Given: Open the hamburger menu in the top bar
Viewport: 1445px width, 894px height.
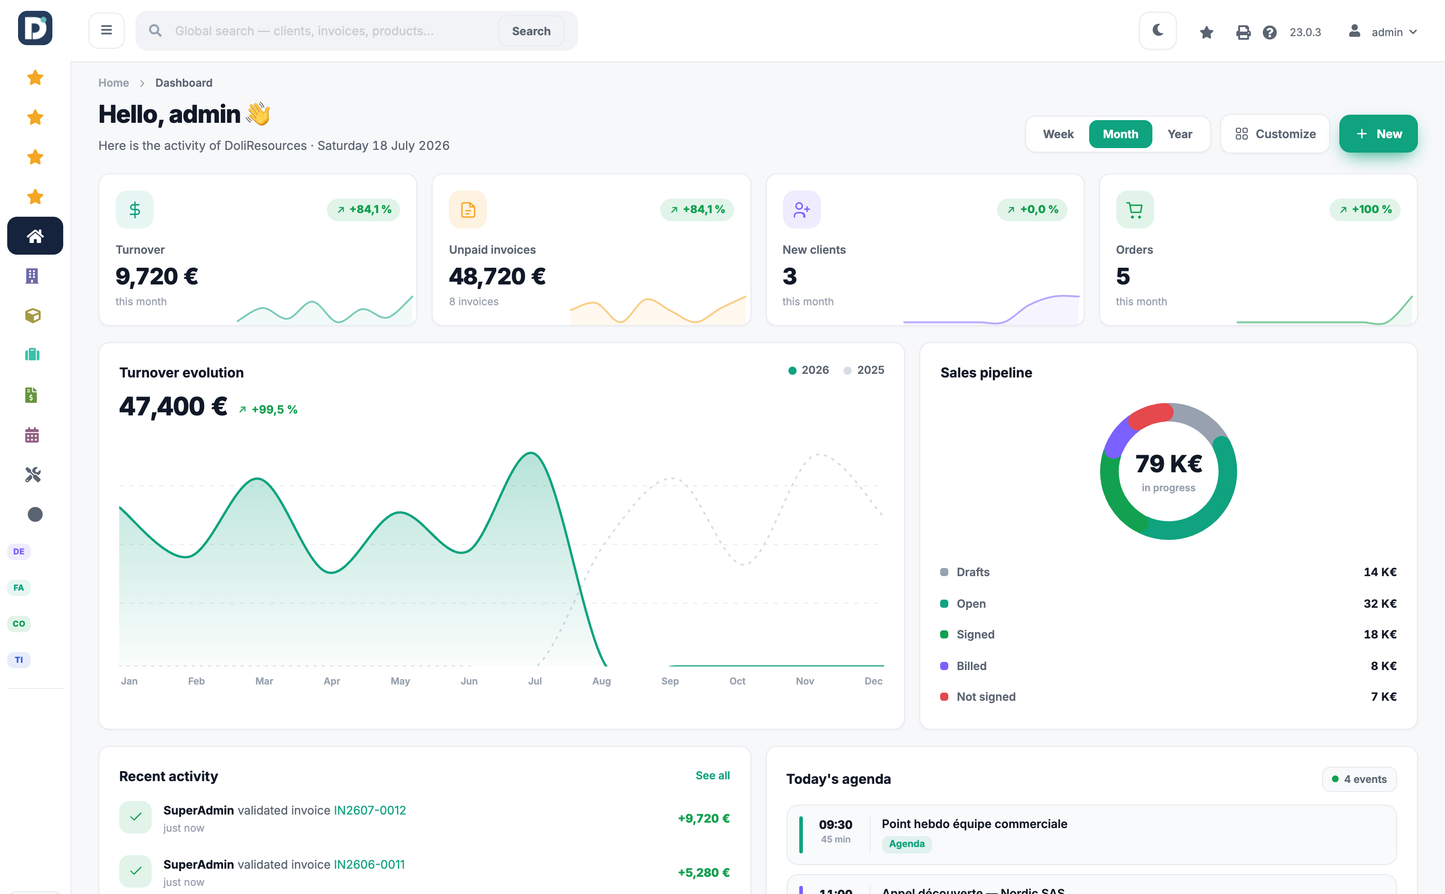Looking at the screenshot, I should coord(106,31).
